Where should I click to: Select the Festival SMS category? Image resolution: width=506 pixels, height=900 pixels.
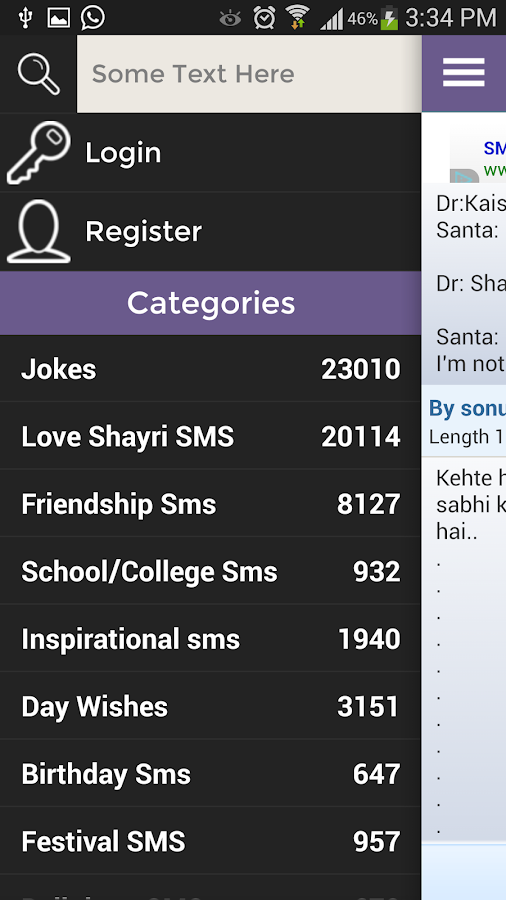pyautogui.click(x=211, y=841)
